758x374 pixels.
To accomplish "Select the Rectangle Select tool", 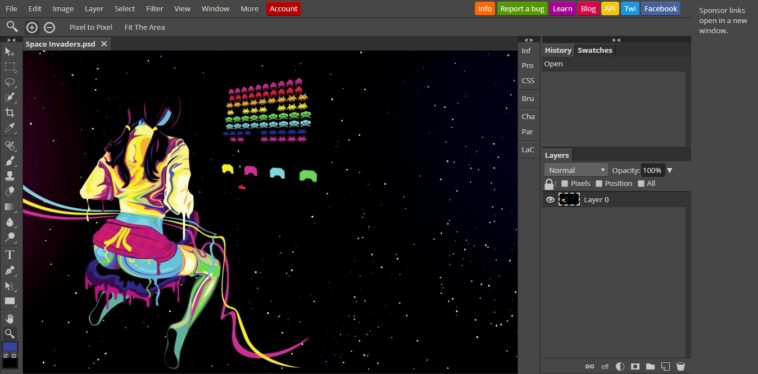I will point(10,67).
